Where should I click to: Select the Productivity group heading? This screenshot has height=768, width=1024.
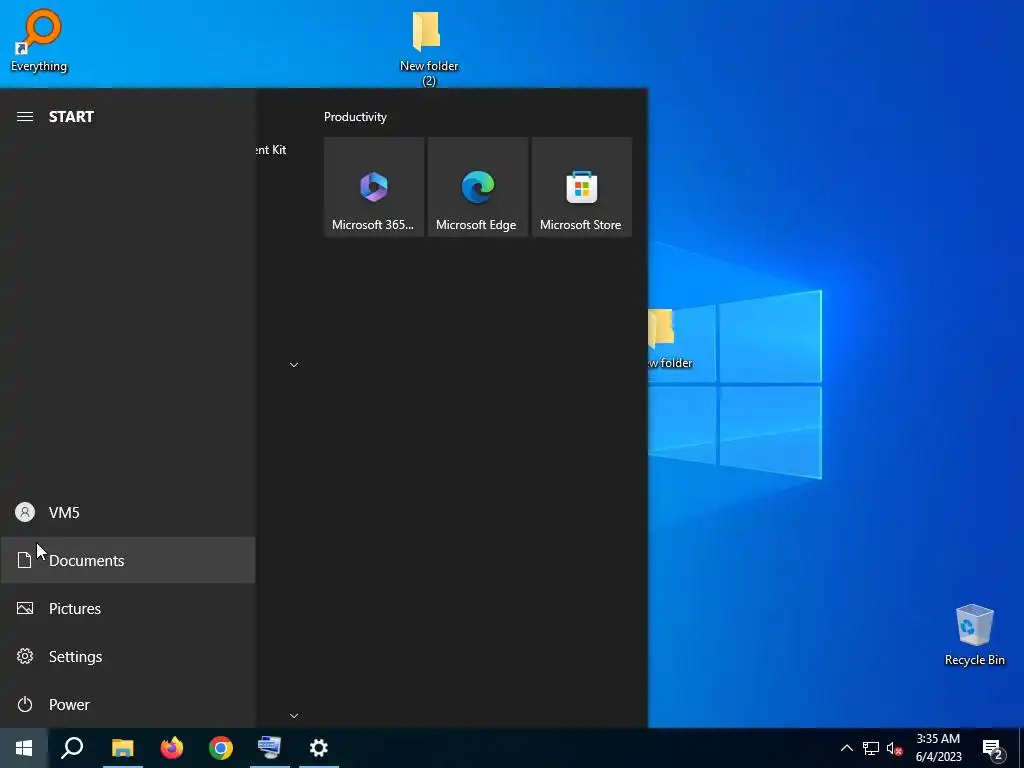click(355, 117)
